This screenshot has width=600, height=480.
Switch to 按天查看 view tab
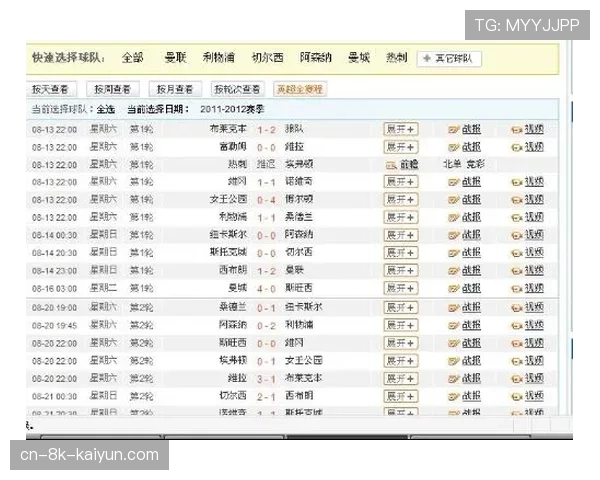tap(52, 90)
